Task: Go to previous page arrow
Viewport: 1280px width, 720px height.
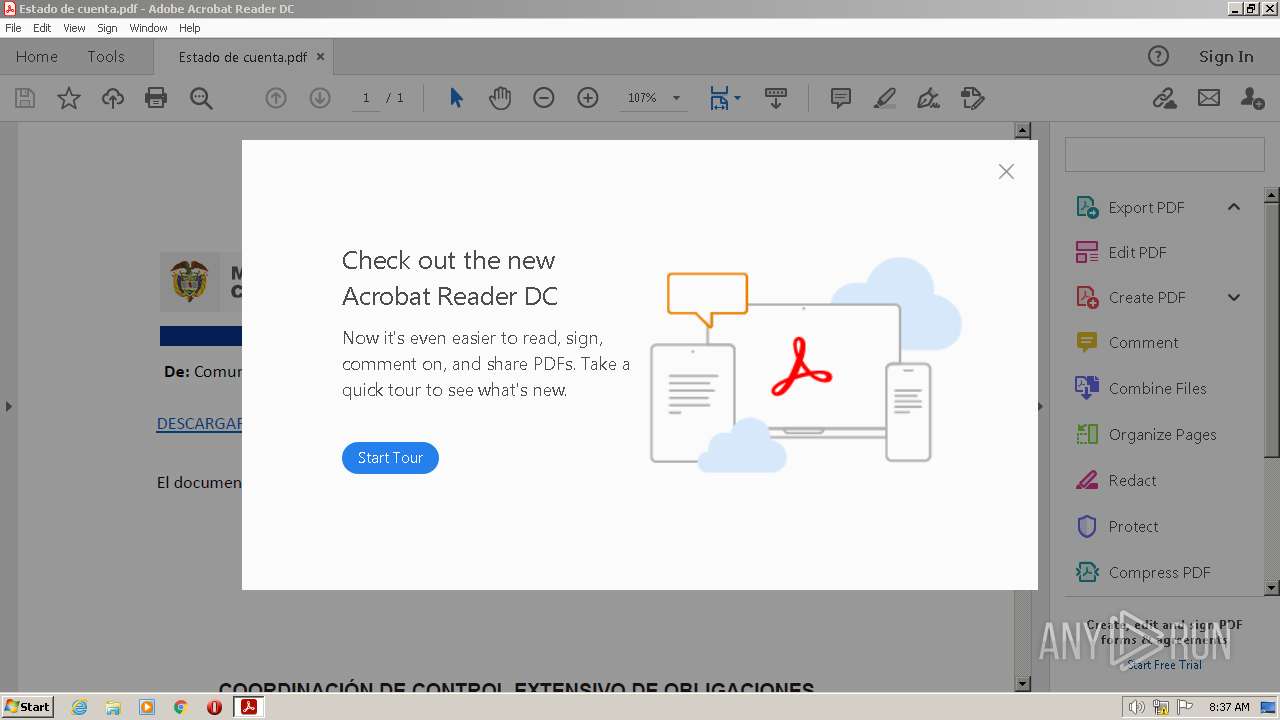Action: coord(276,98)
